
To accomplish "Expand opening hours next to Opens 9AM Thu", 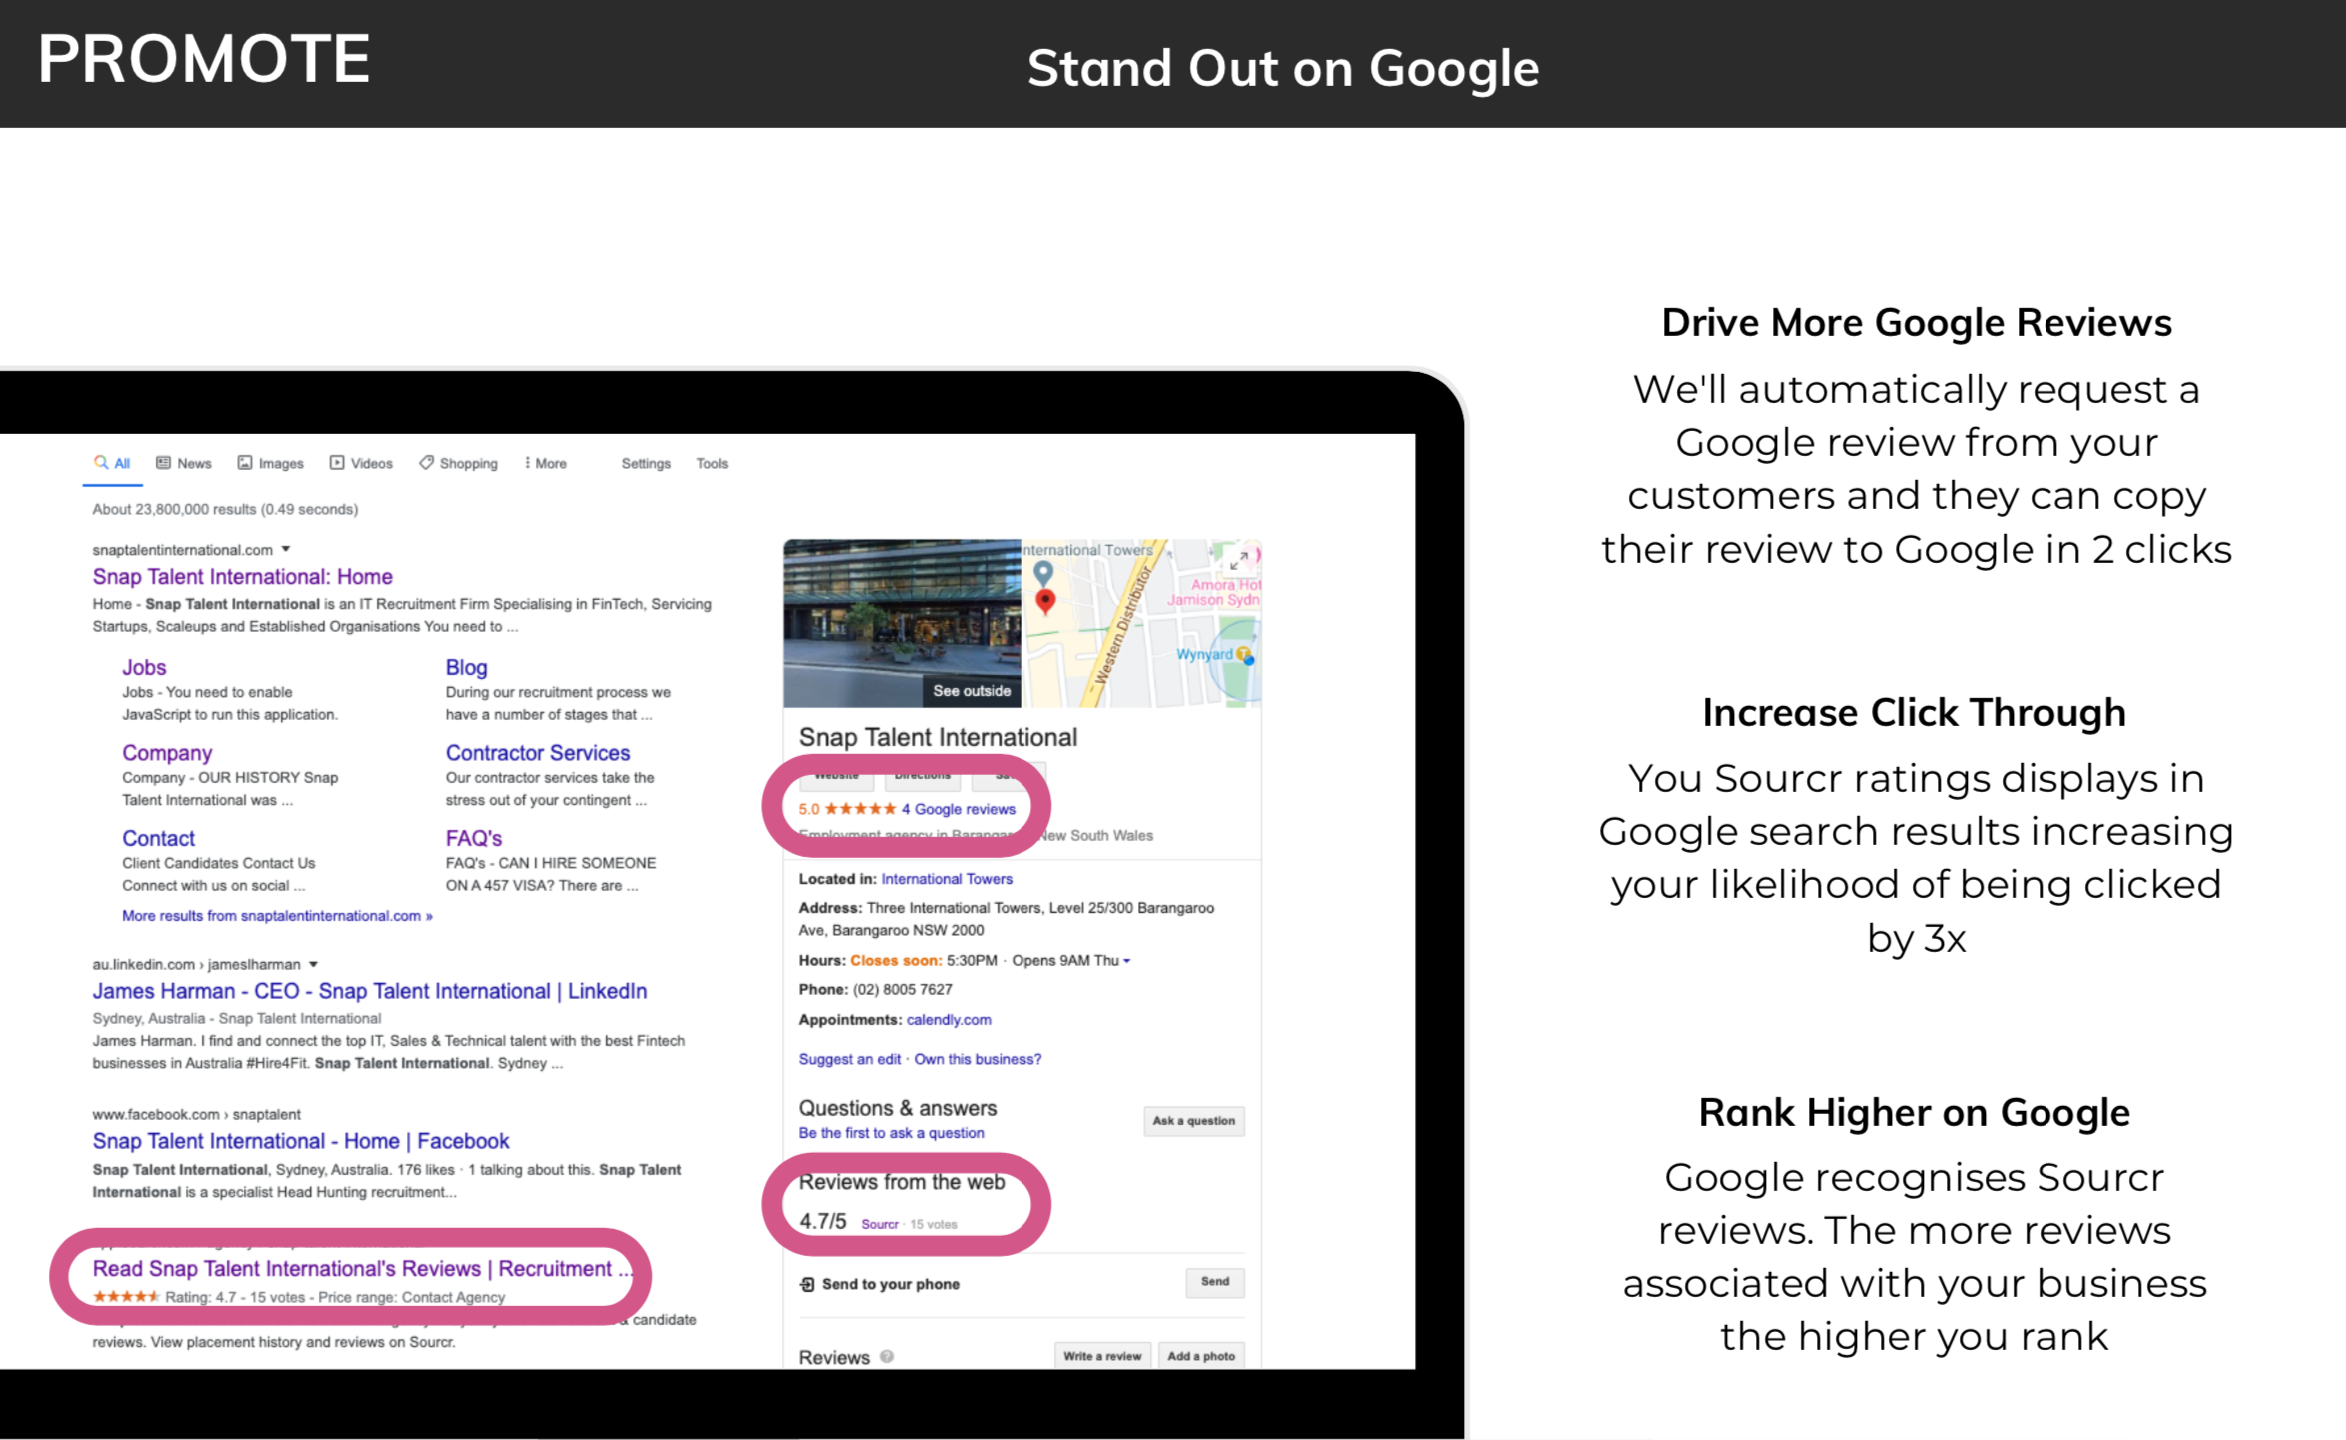I will point(1127,961).
